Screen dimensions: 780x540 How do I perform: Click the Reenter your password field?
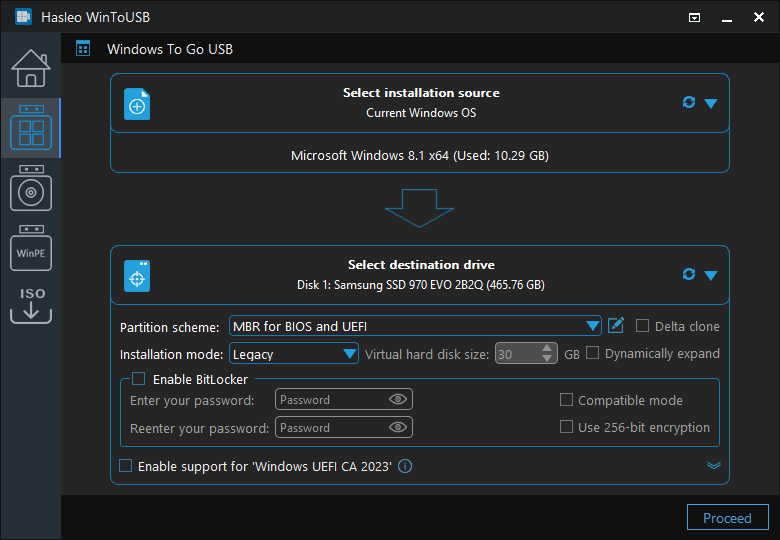click(x=344, y=427)
